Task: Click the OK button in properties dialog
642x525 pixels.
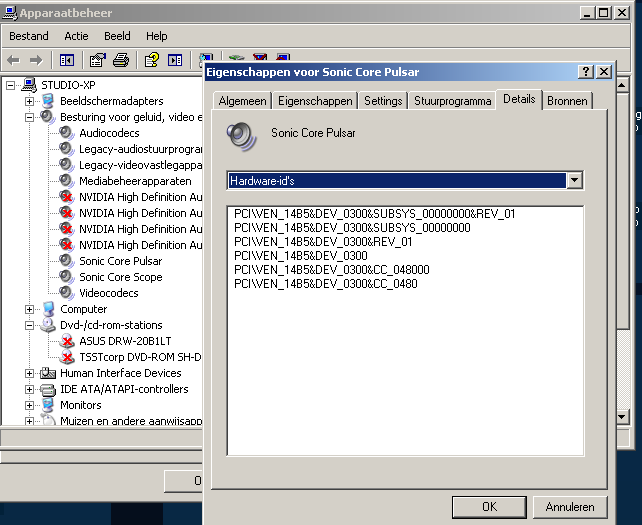Action: click(489, 506)
